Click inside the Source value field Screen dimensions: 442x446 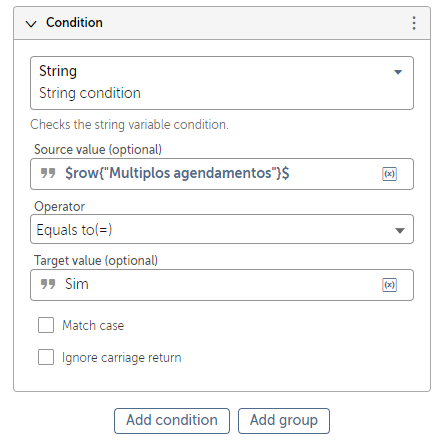point(222,174)
